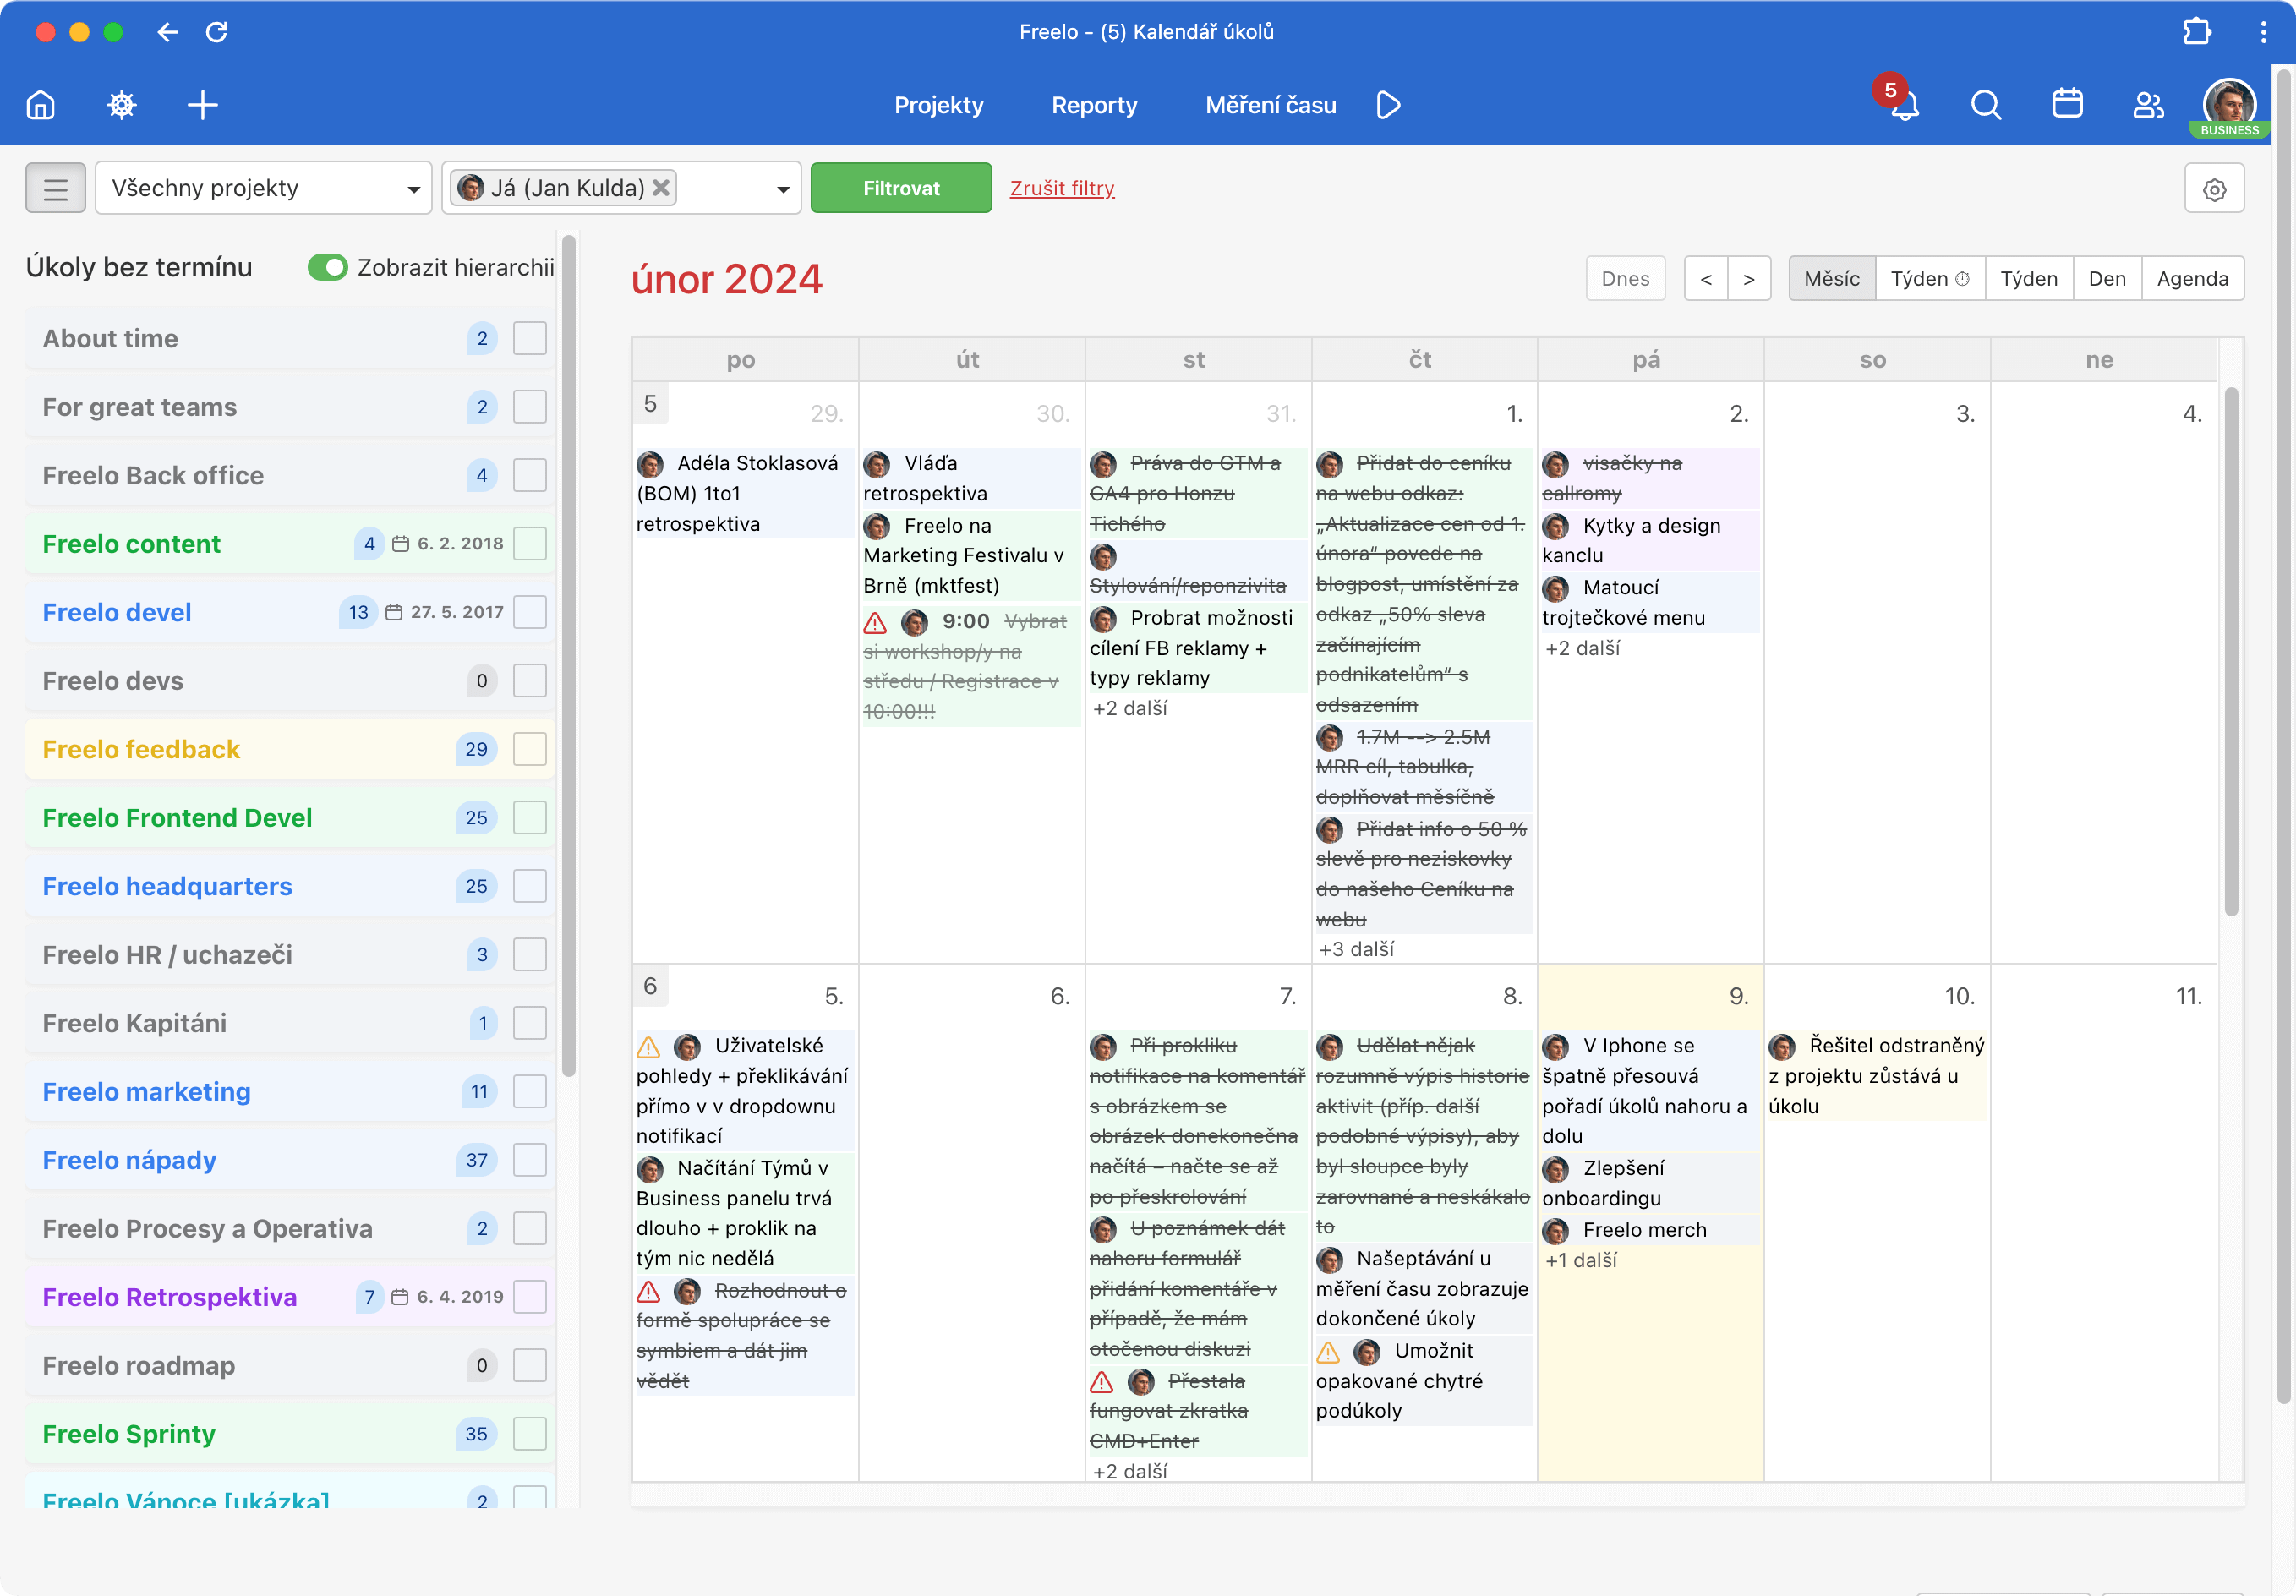Check the Freelo Back office checkbox
Screen dimensions: 2296x1596
point(530,475)
